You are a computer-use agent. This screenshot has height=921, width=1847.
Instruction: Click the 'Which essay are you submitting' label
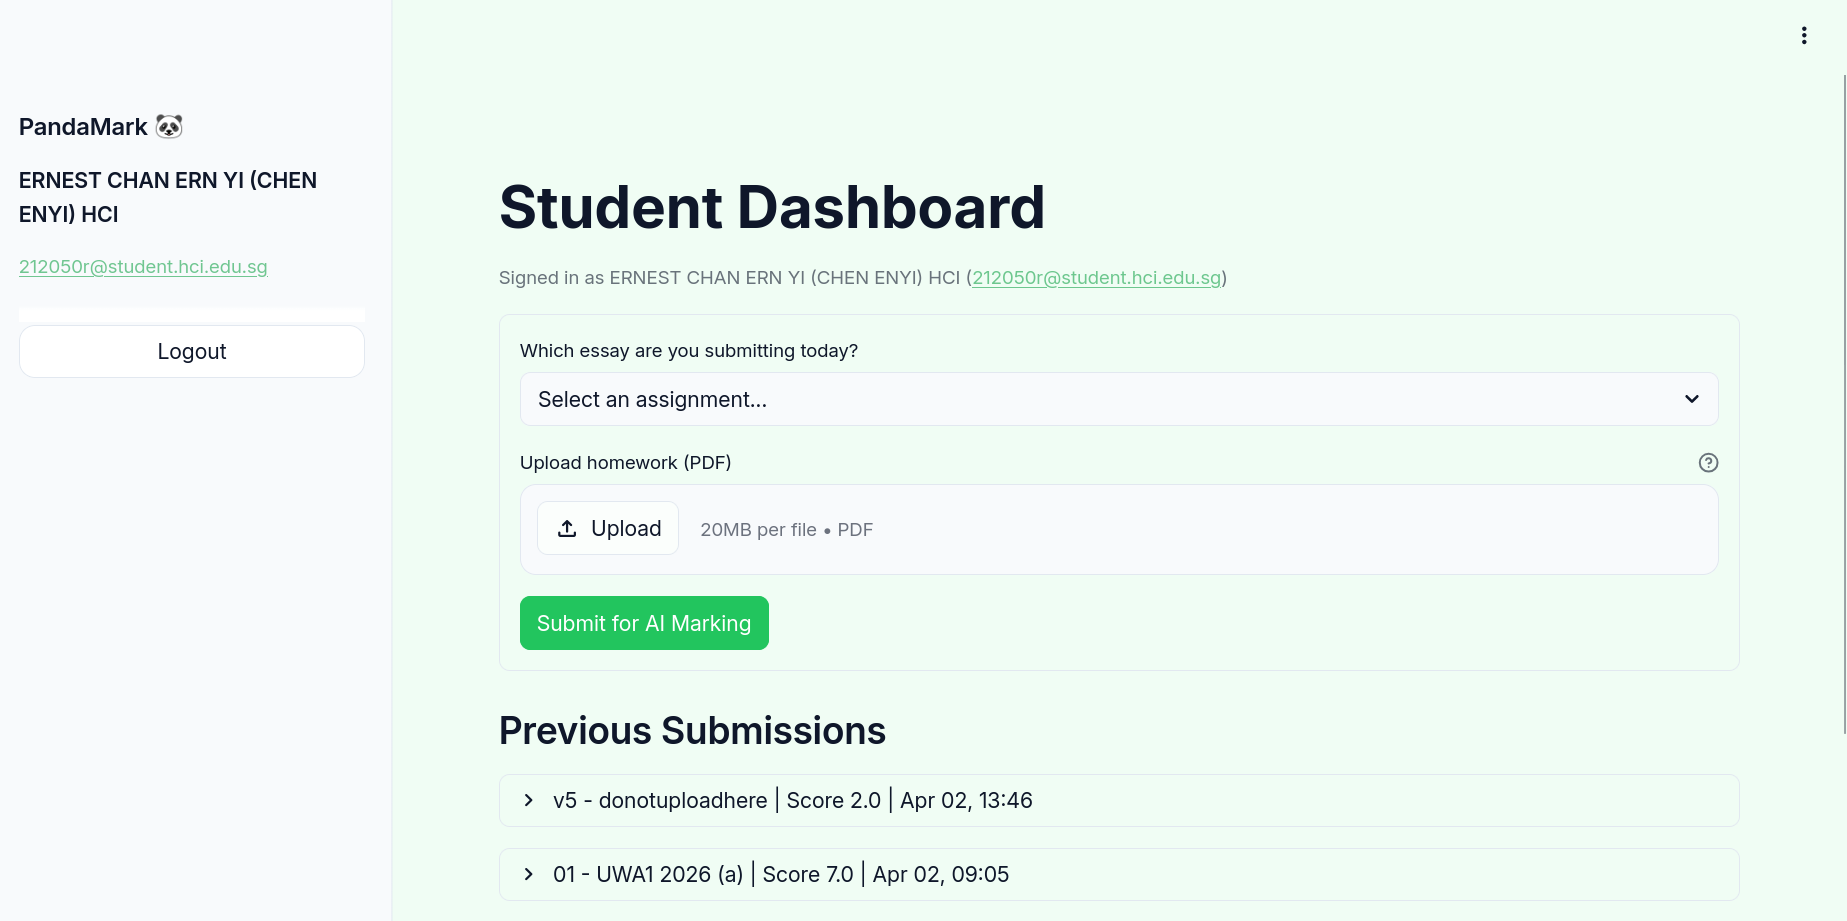point(688,351)
